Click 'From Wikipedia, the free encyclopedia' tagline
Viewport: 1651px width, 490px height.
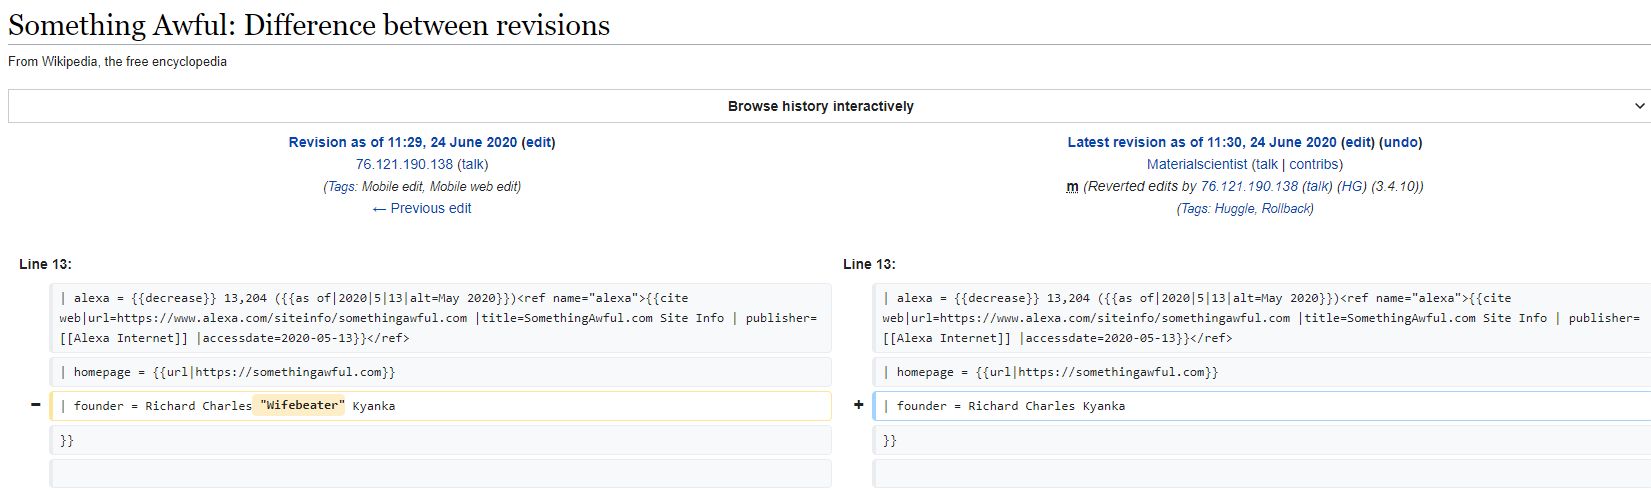(117, 61)
